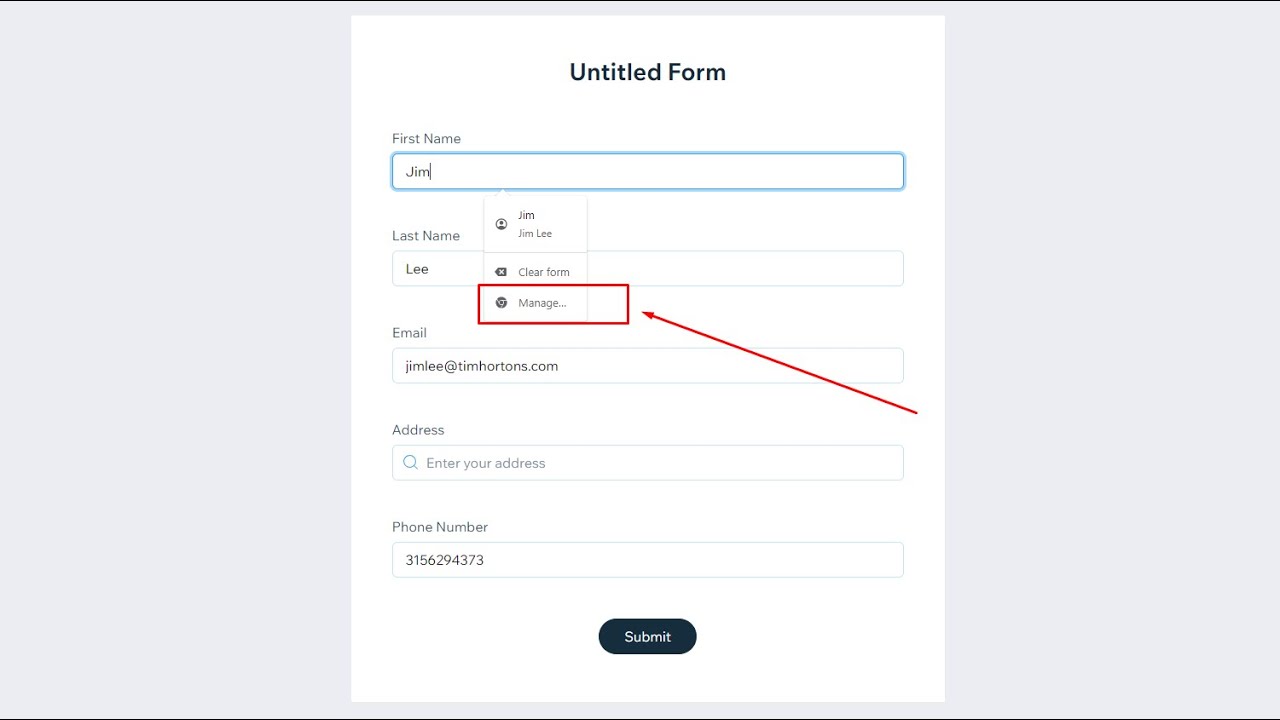The width and height of the screenshot is (1280, 720).
Task: Click the Chrome icon next to Manage
Action: coord(501,303)
